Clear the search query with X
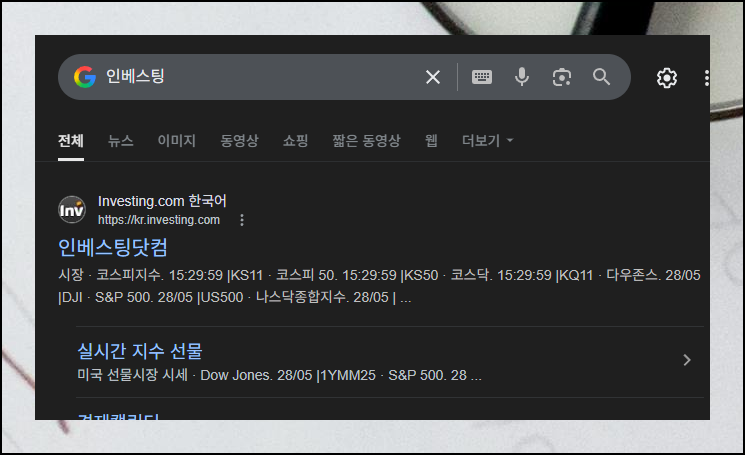Image resolution: width=745 pixels, height=455 pixels. pyautogui.click(x=433, y=77)
